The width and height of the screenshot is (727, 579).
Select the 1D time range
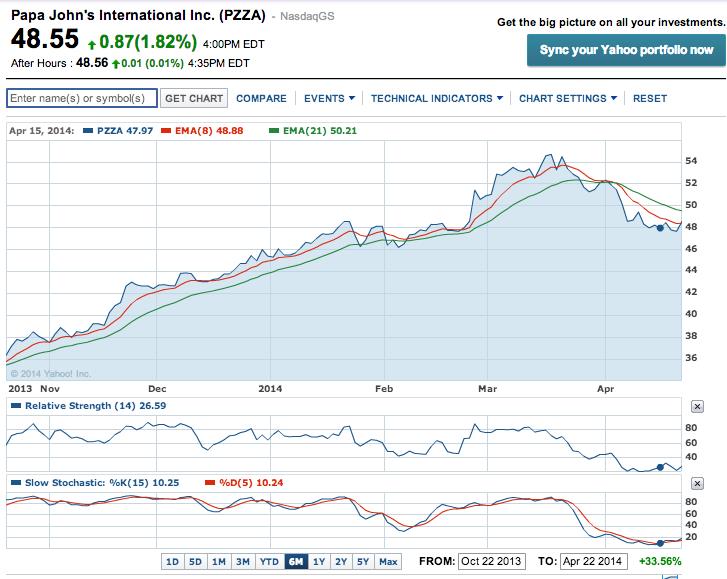172,561
